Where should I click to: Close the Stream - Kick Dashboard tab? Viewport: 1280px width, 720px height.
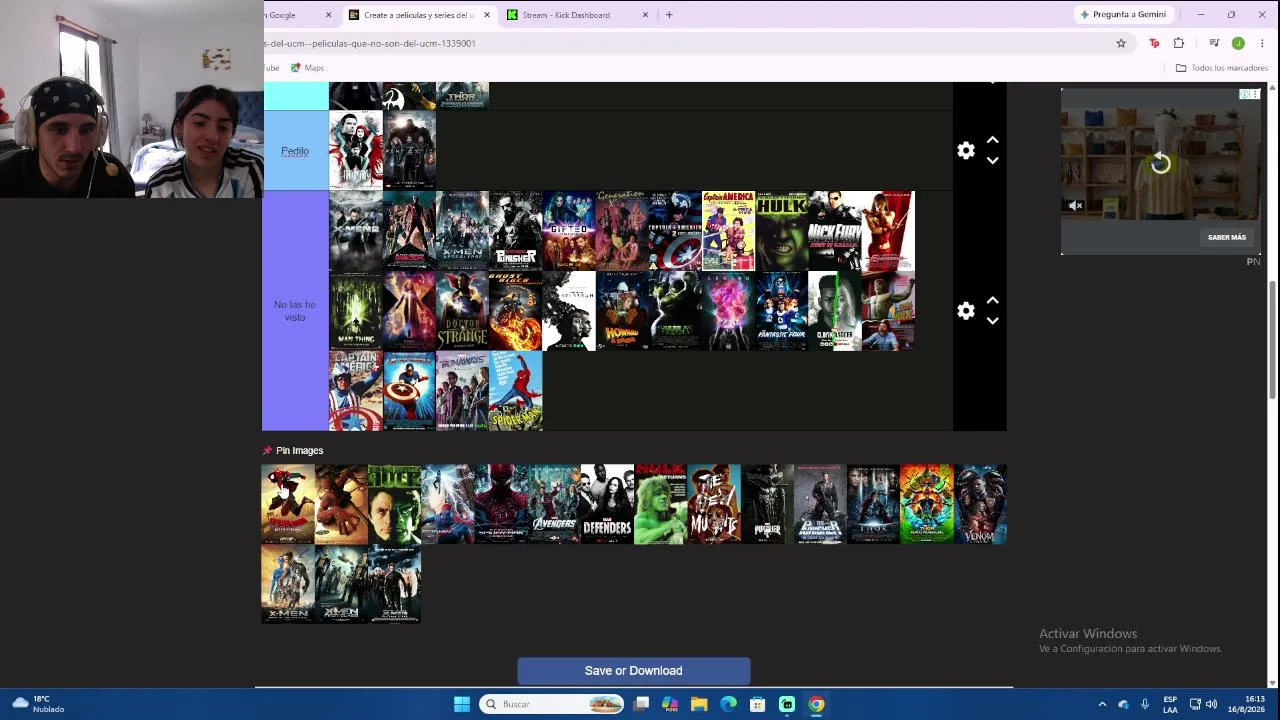click(x=645, y=15)
